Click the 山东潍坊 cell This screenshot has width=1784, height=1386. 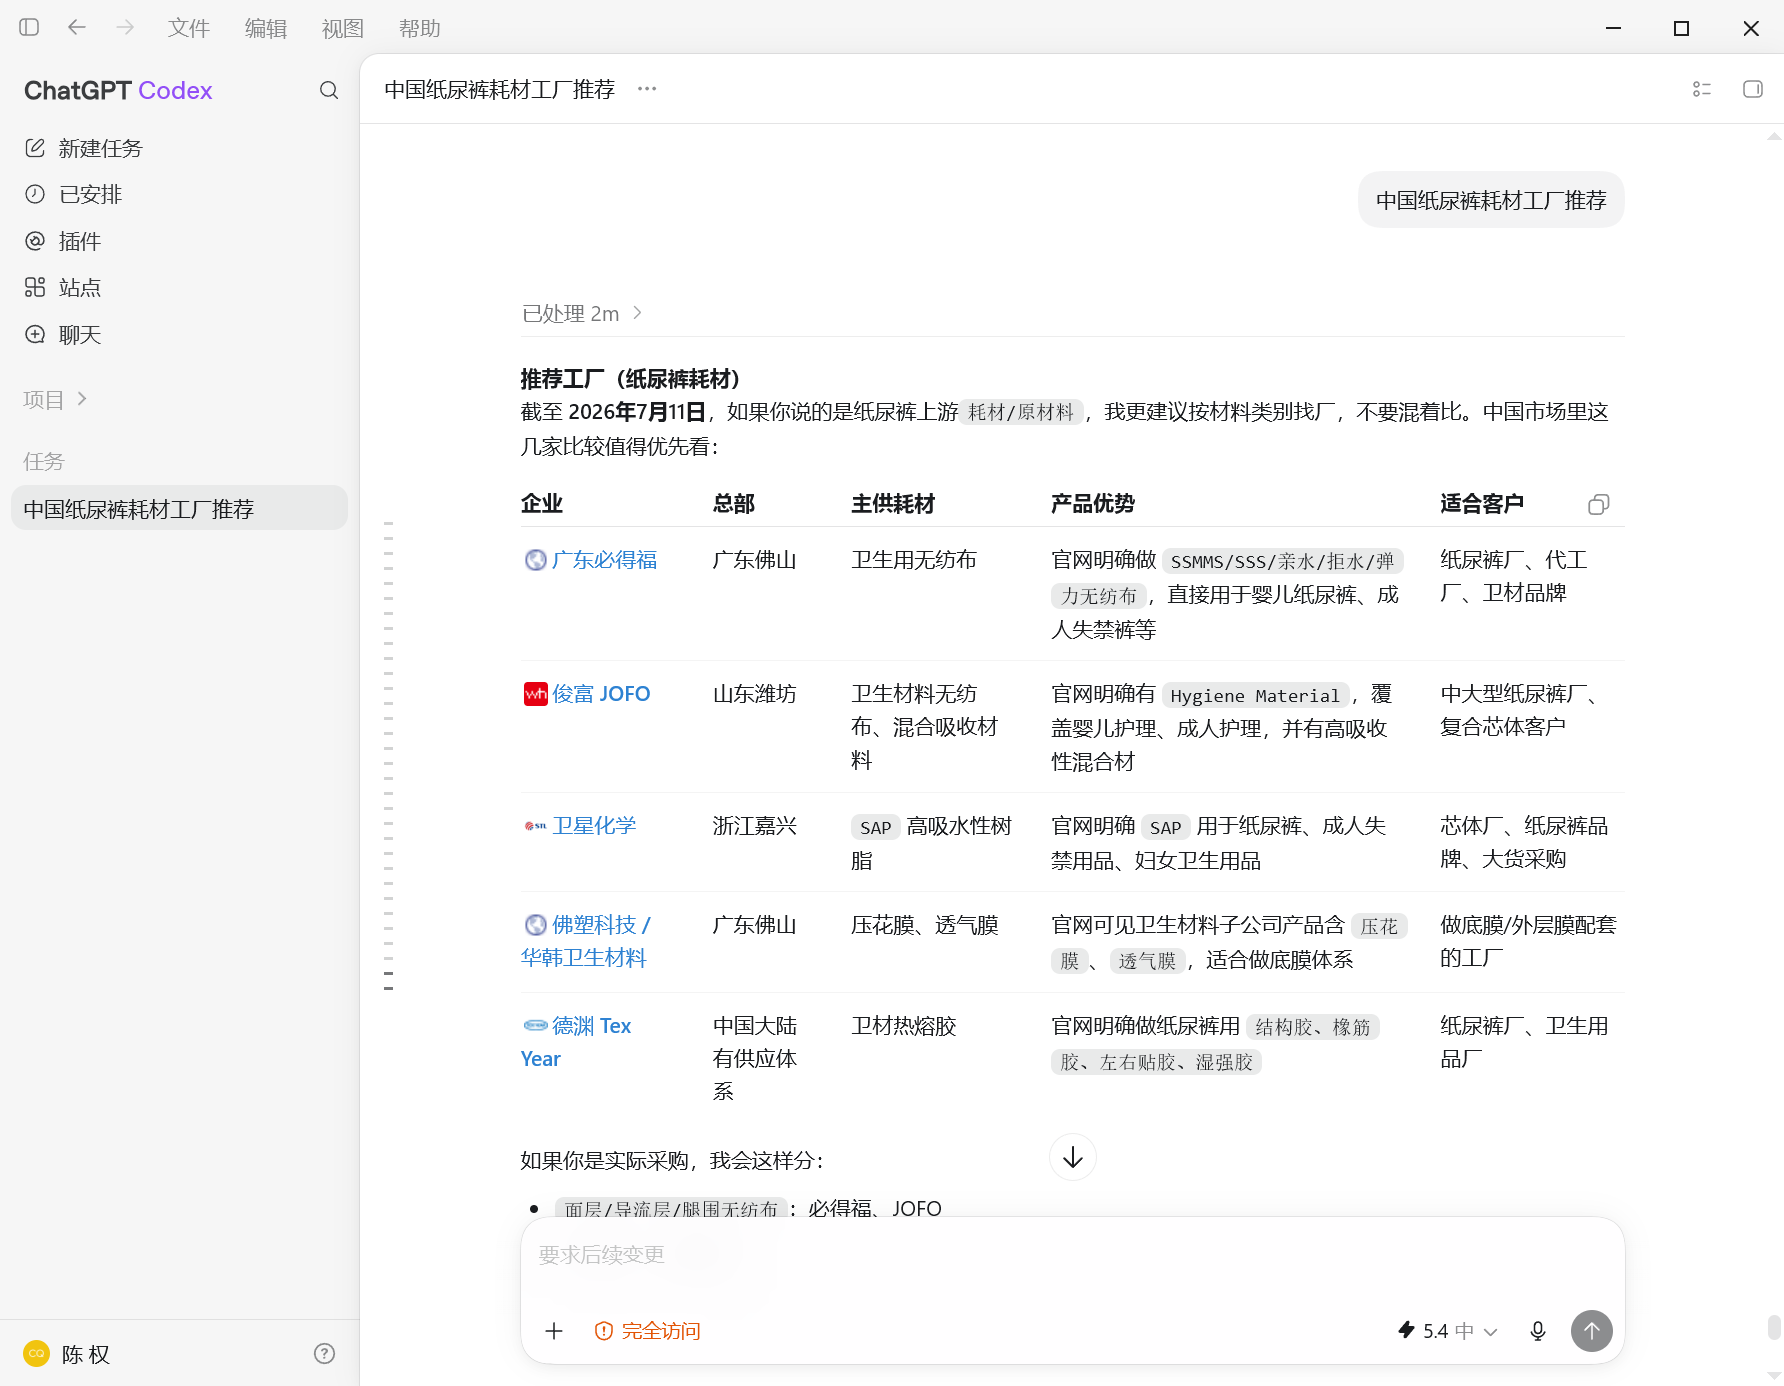pyautogui.click(x=755, y=694)
